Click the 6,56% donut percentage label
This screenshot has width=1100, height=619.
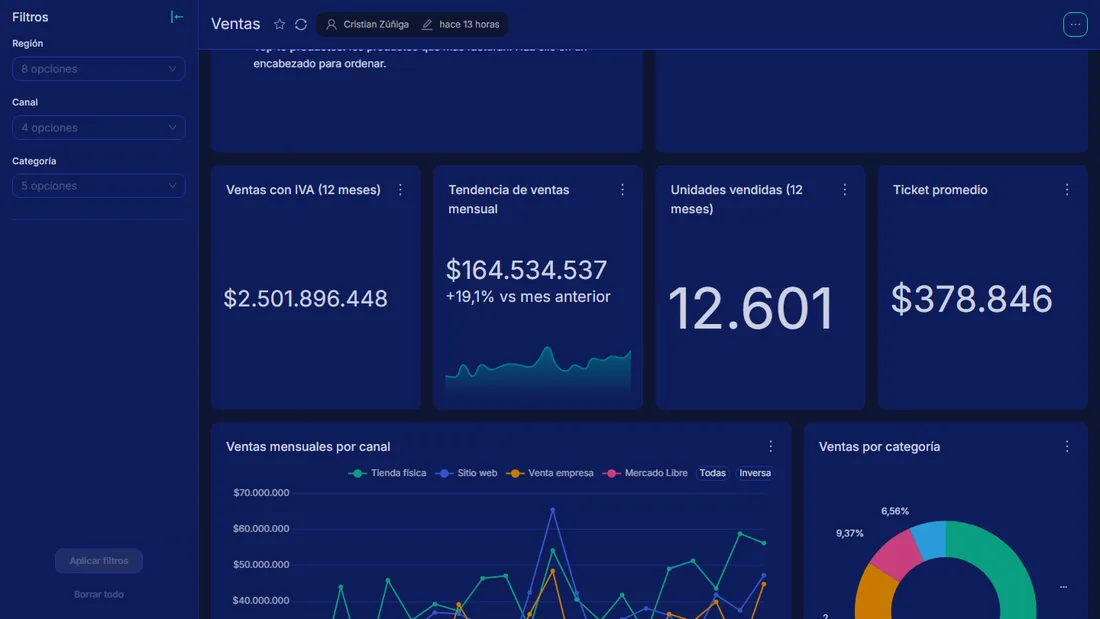coord(895,511)
